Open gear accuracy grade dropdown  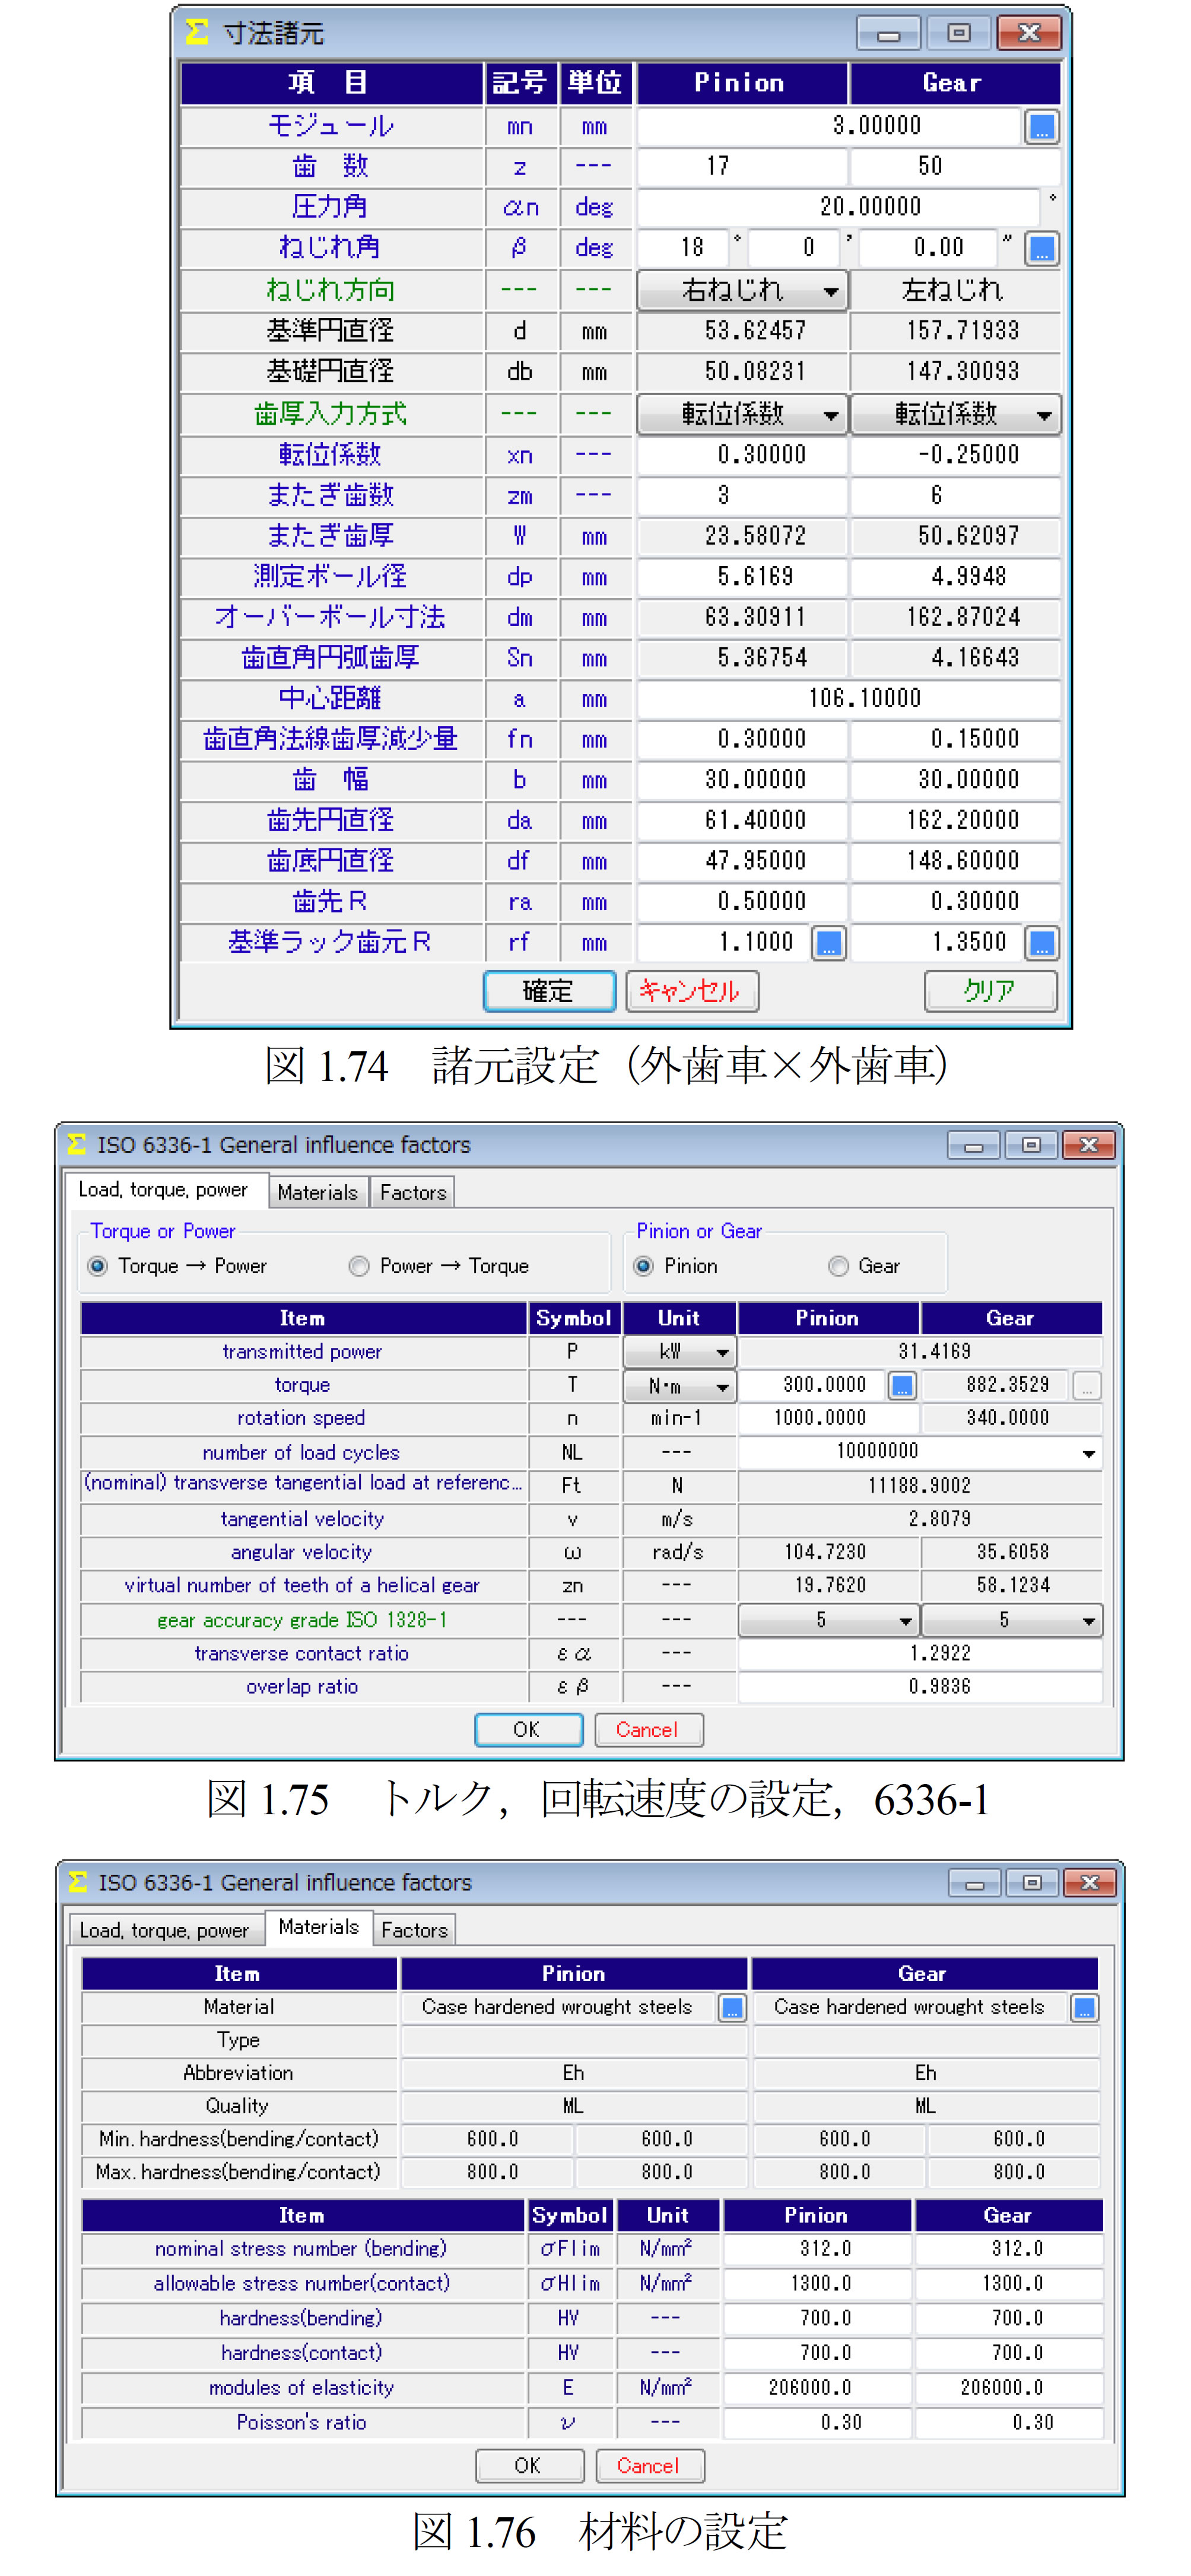click(1012, 1620)
